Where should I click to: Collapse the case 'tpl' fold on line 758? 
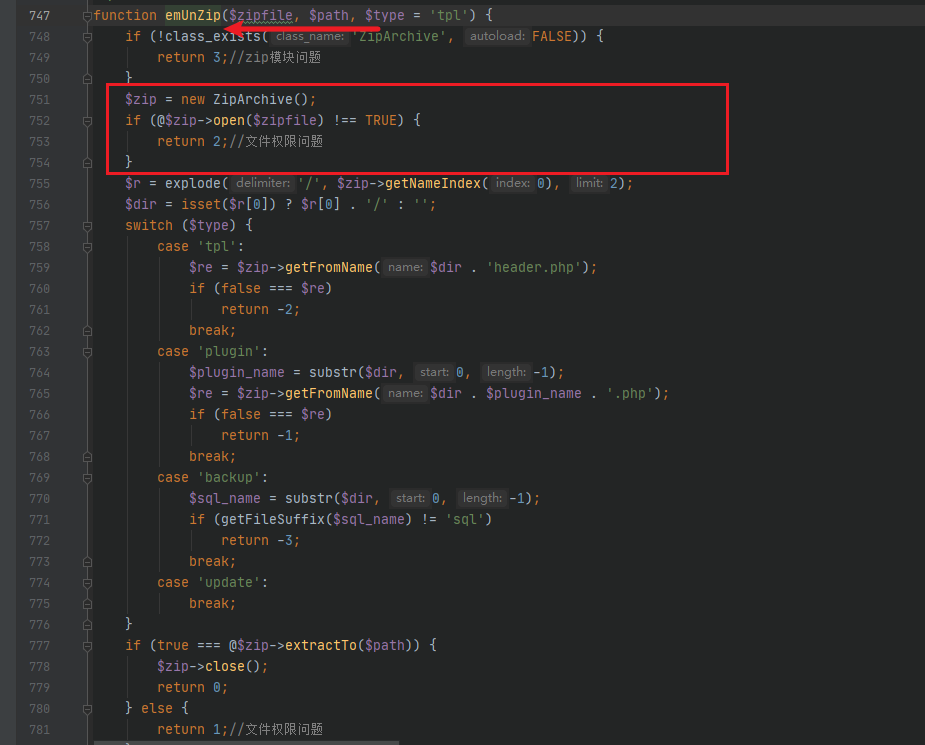coord(87,247)
